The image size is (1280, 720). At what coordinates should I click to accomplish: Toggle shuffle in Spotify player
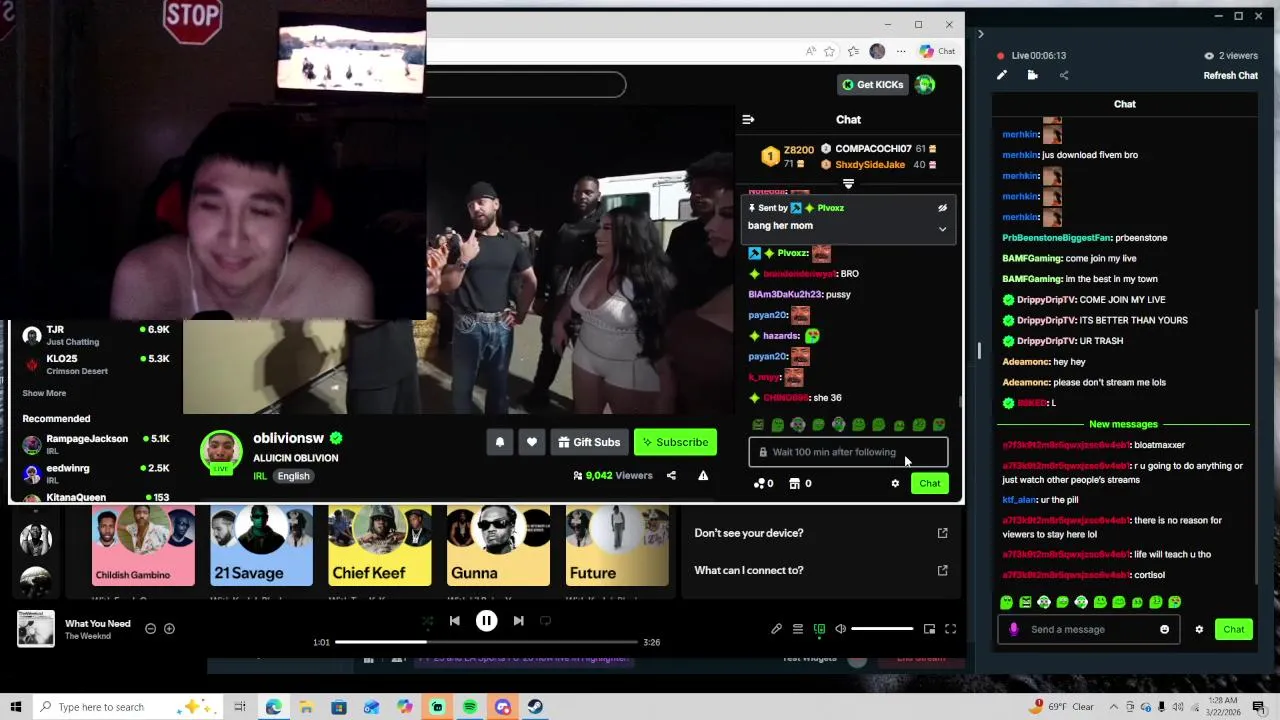[x=428, y=621]
